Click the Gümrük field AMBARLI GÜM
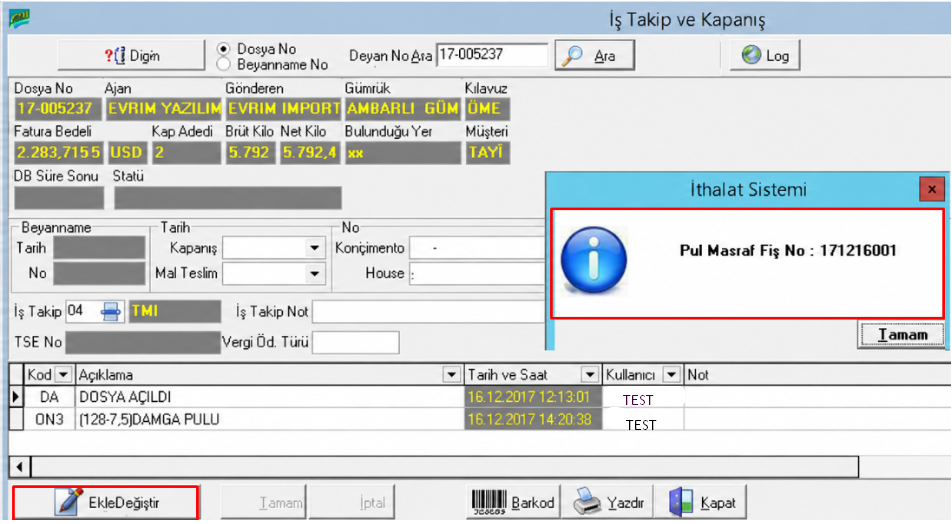Viewport: 952px width, 524px height. 403,109
